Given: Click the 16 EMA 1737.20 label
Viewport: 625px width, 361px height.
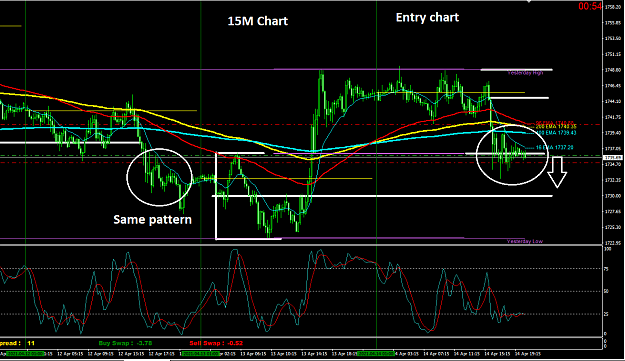Looking at the screenshot, I should (x=554, y=147).
